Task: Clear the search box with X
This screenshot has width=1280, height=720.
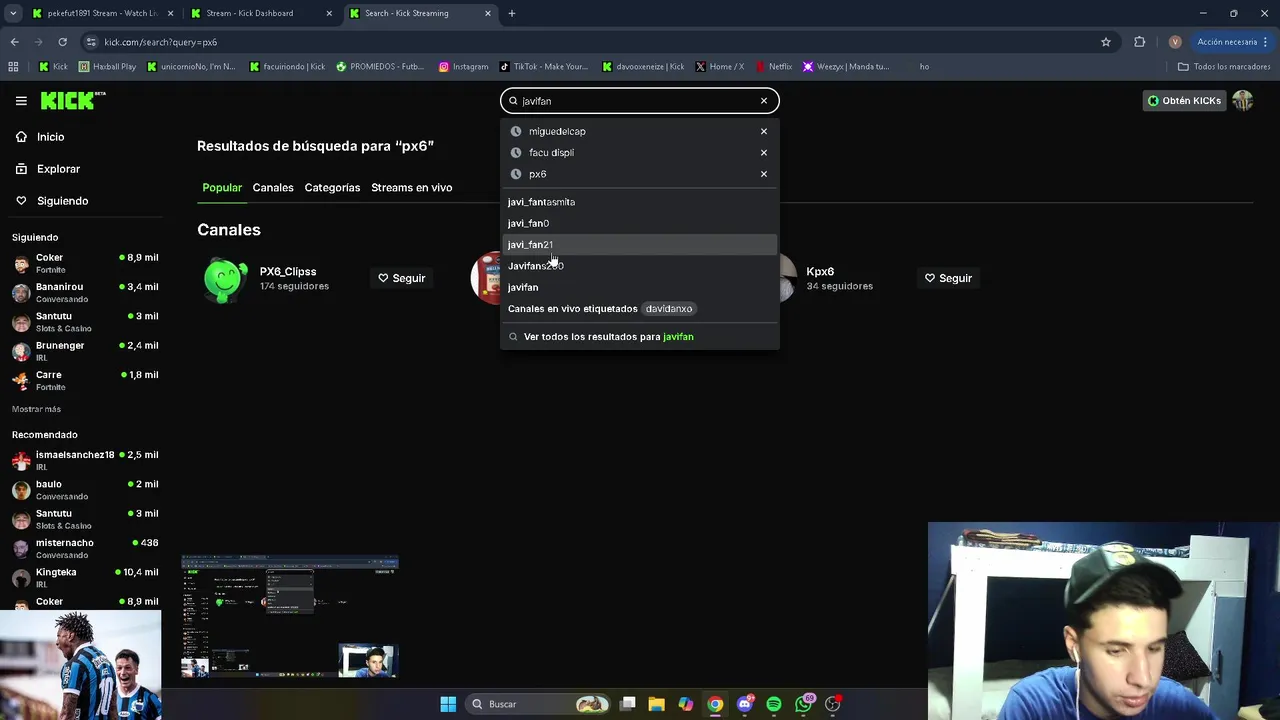Action: tap(764, 101)
